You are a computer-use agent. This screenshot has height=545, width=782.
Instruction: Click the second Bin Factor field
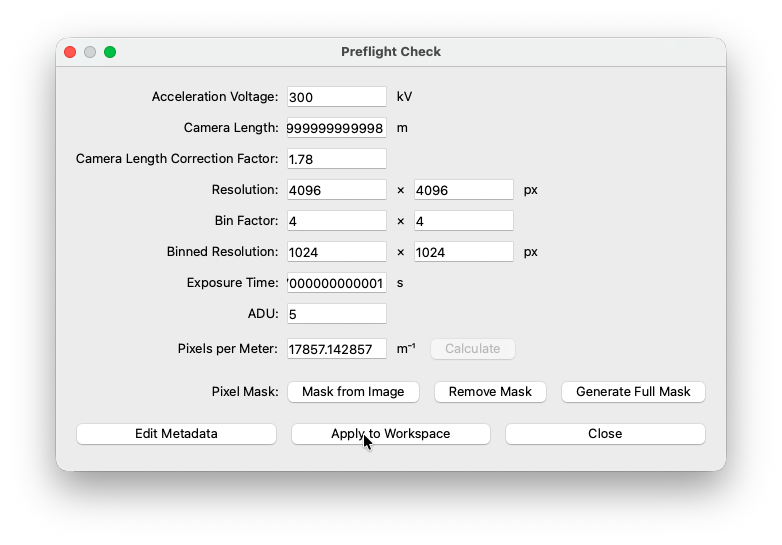[x=464, y=221]
